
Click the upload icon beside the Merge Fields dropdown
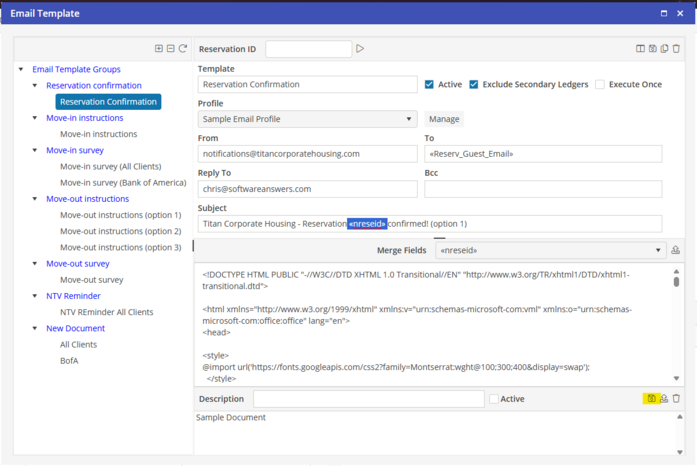[675, 251]
